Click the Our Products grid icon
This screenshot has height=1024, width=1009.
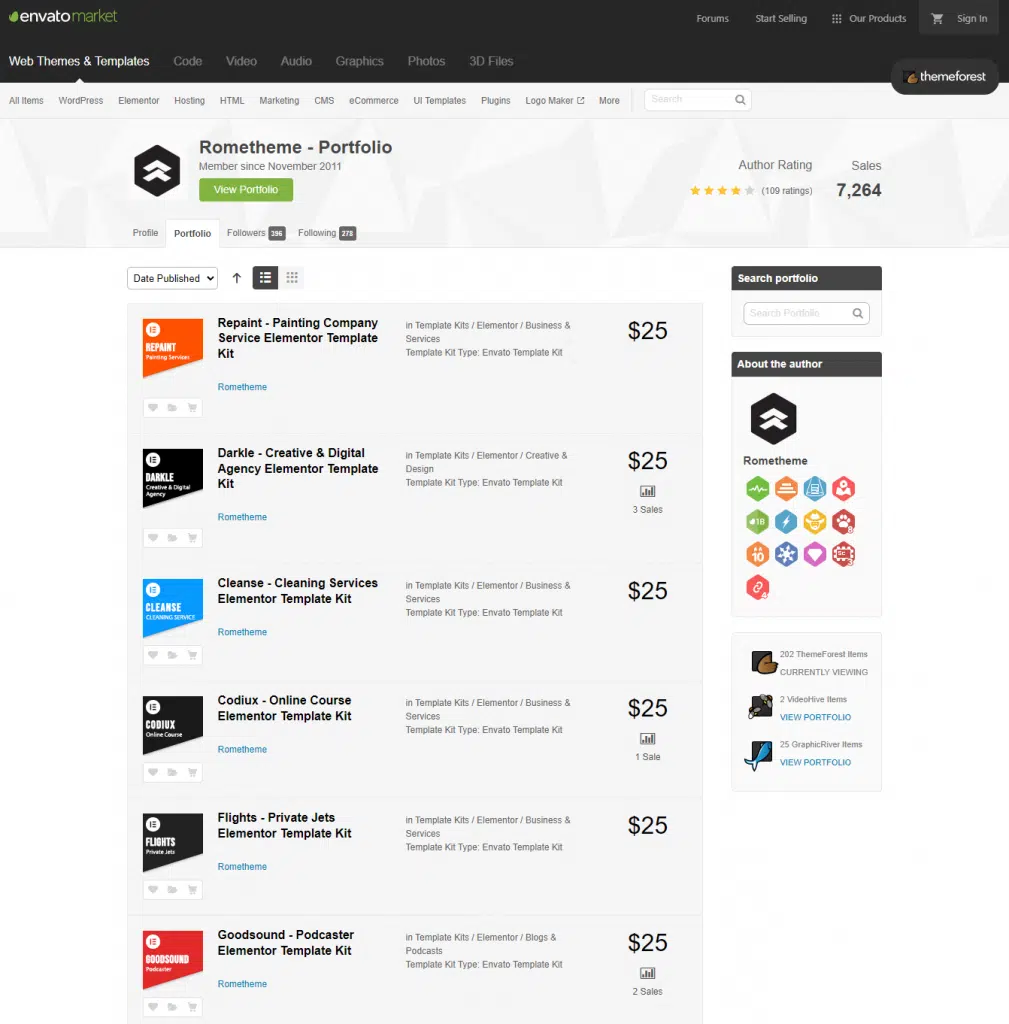coord(837,19)
